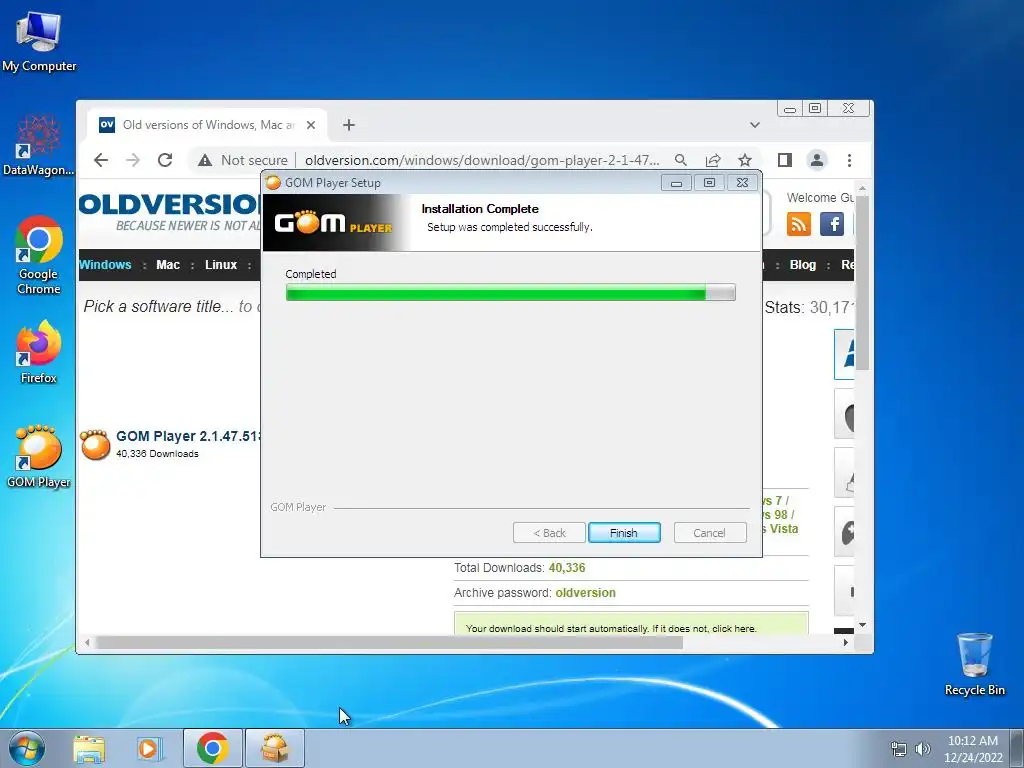
Task: Select the Old versions of Windows tab
Action: [x=208, y=125]
